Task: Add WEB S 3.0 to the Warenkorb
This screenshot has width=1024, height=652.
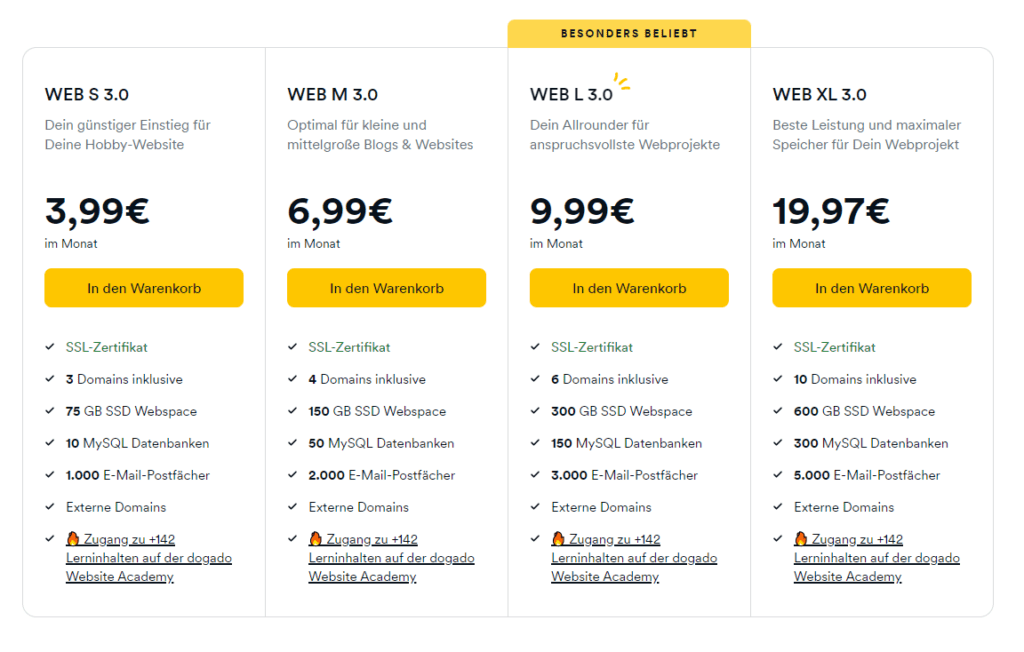Action: (x=144, y=287)
